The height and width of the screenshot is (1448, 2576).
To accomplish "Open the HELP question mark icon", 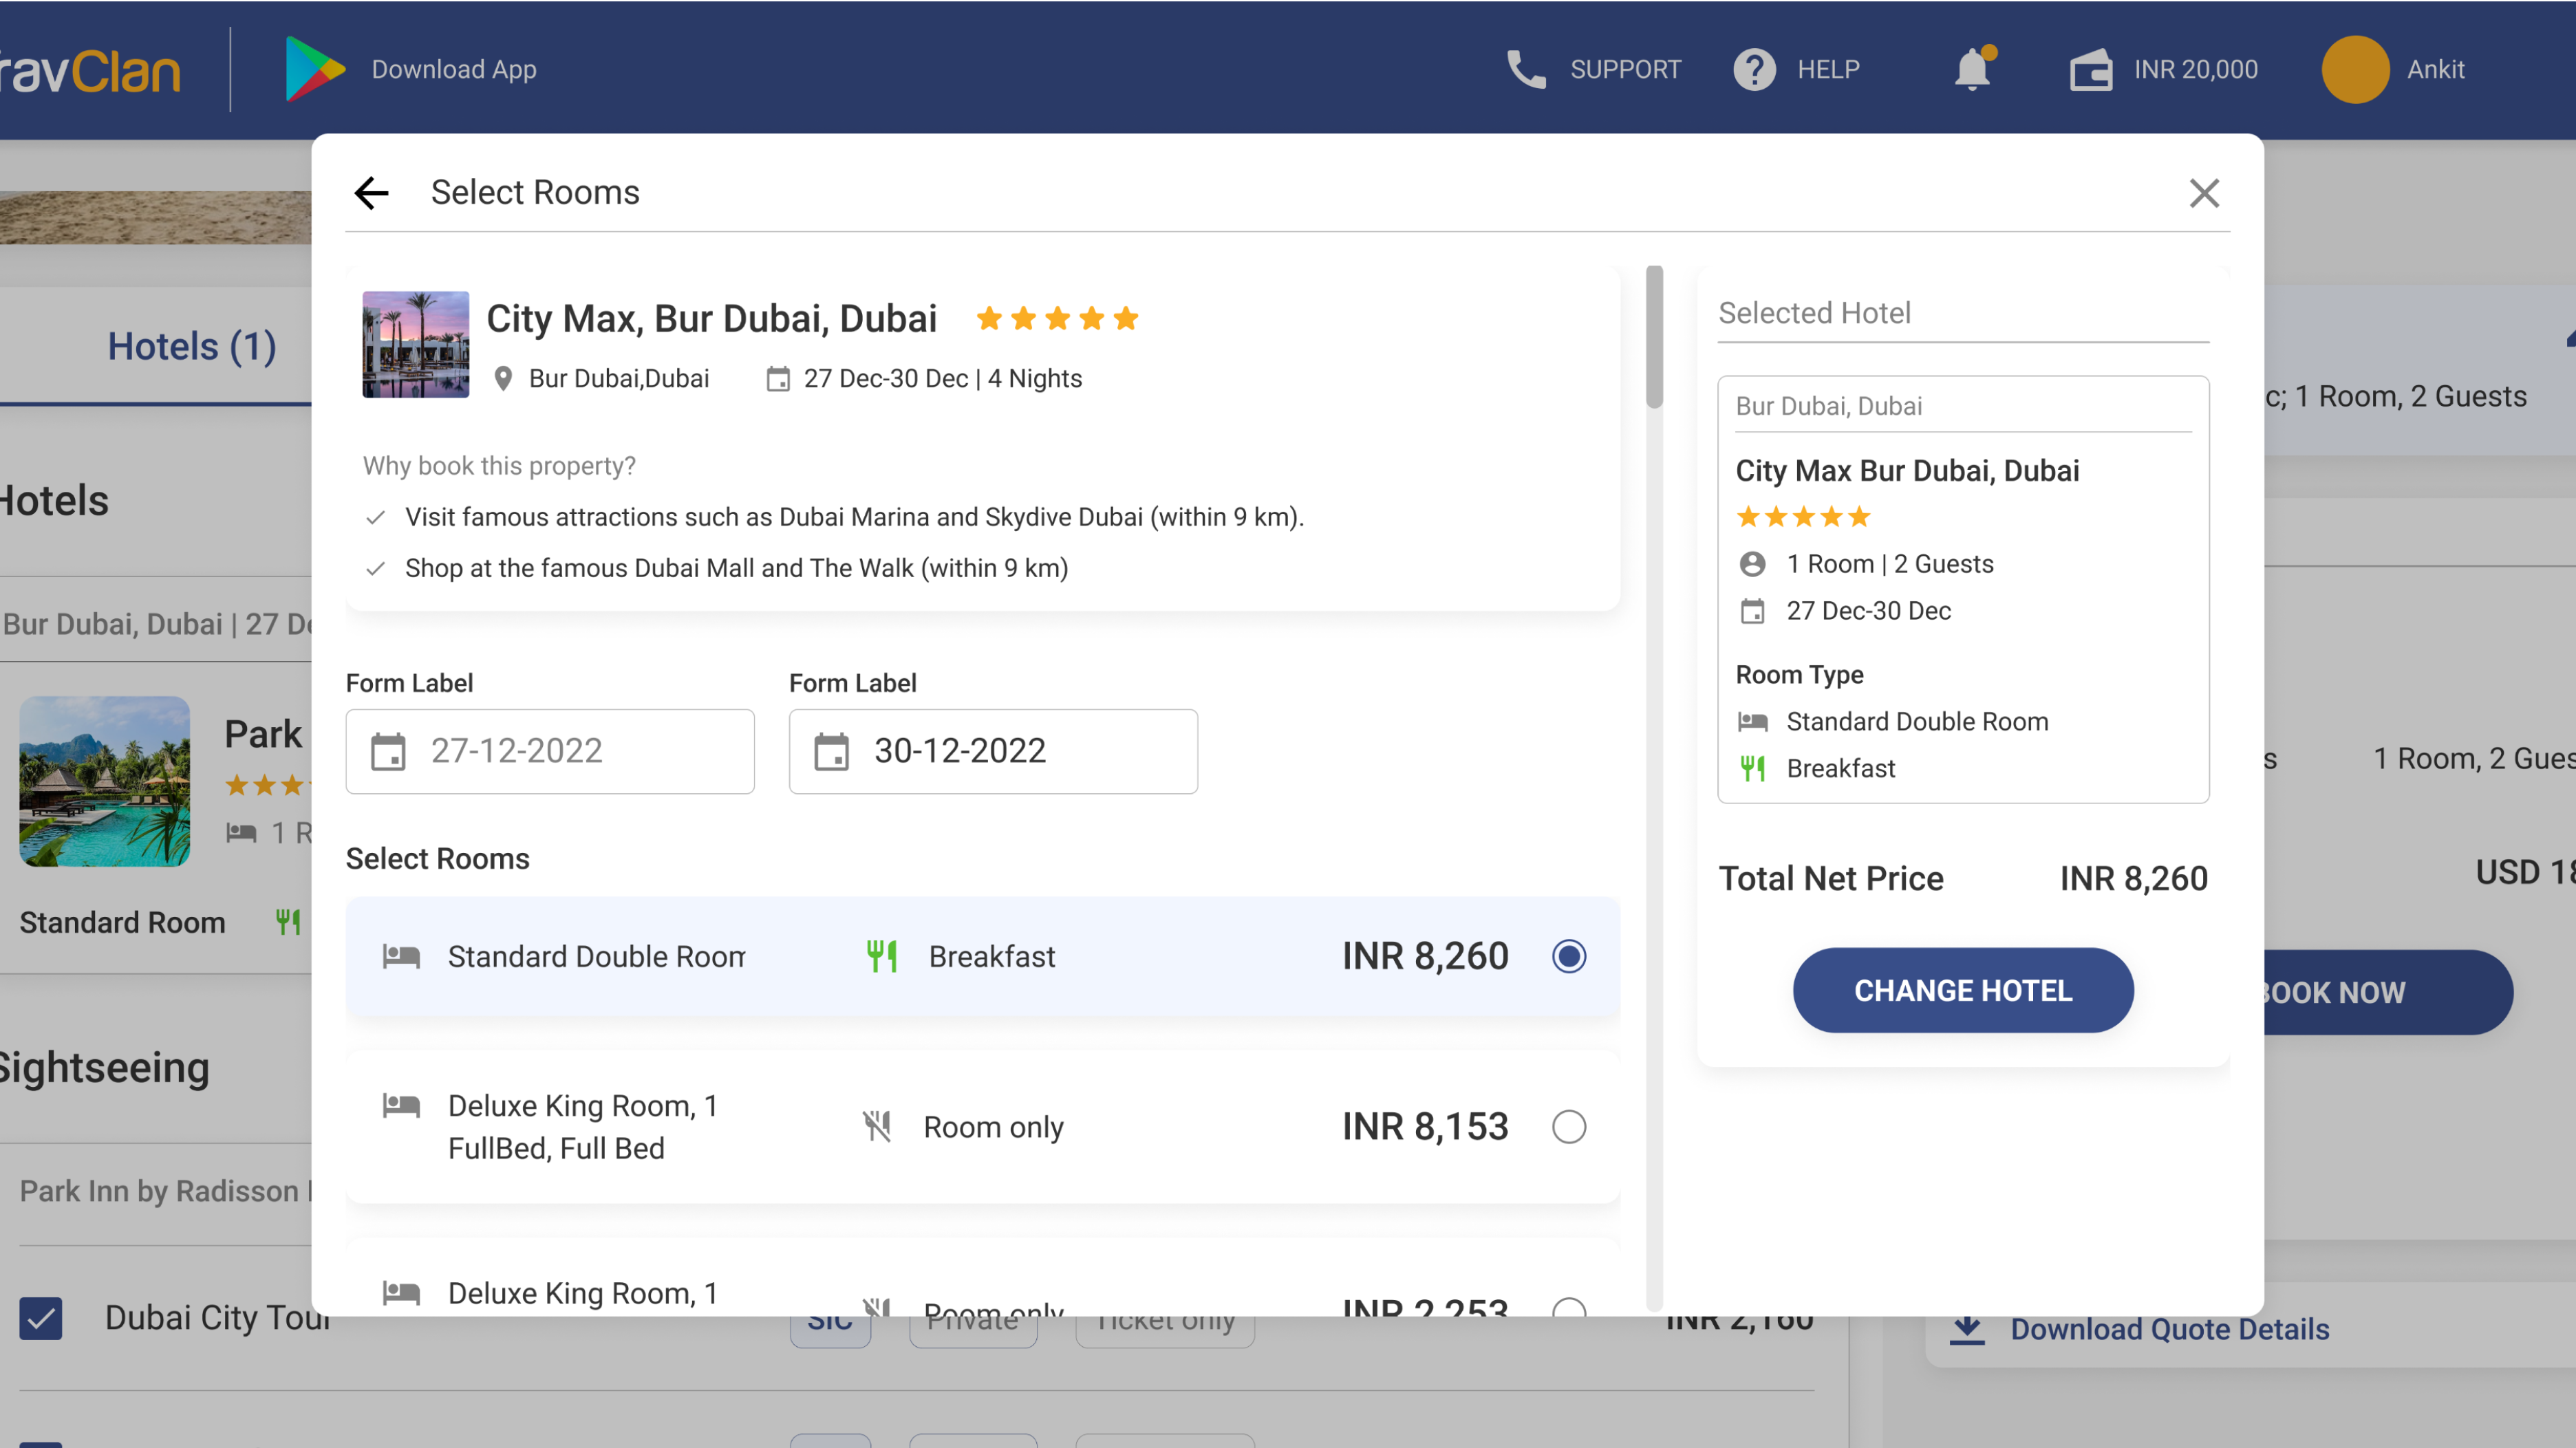I will [x=1754, y=69].
